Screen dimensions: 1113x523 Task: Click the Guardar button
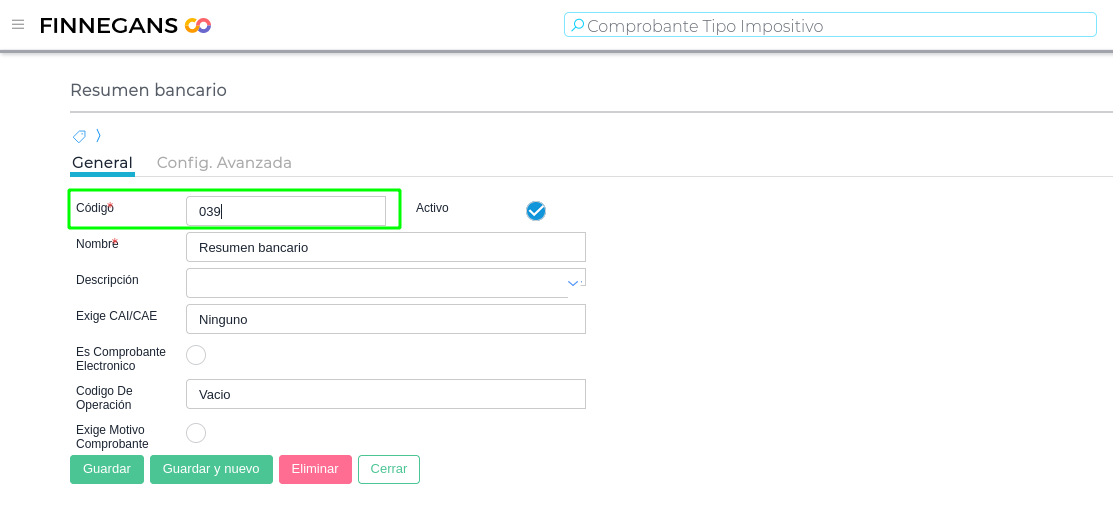pyautogui.click(x=107, y=469)
